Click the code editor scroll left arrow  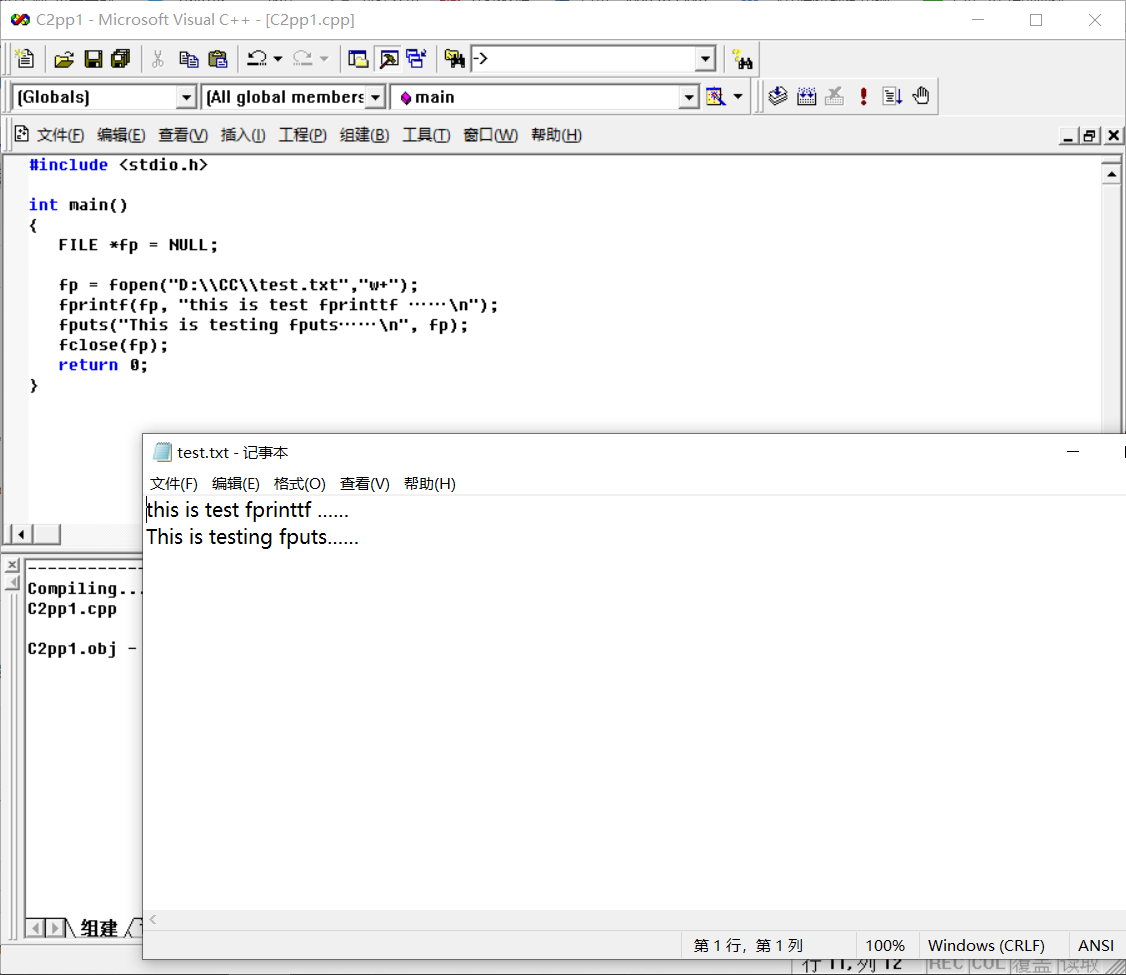pyautogui.click(x=22, y=534)
